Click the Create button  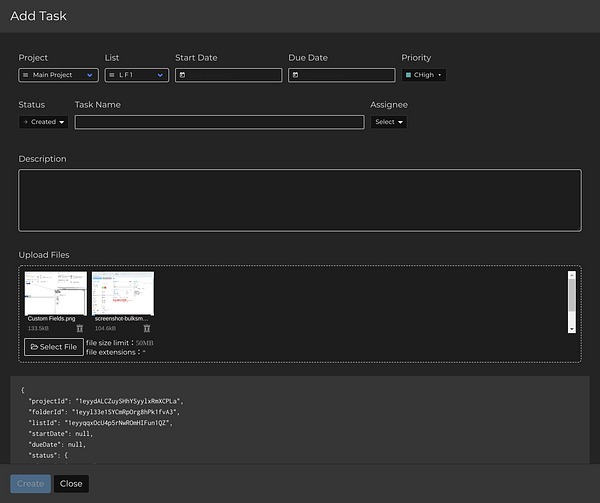pyautogui.click(x=31, y=484)
